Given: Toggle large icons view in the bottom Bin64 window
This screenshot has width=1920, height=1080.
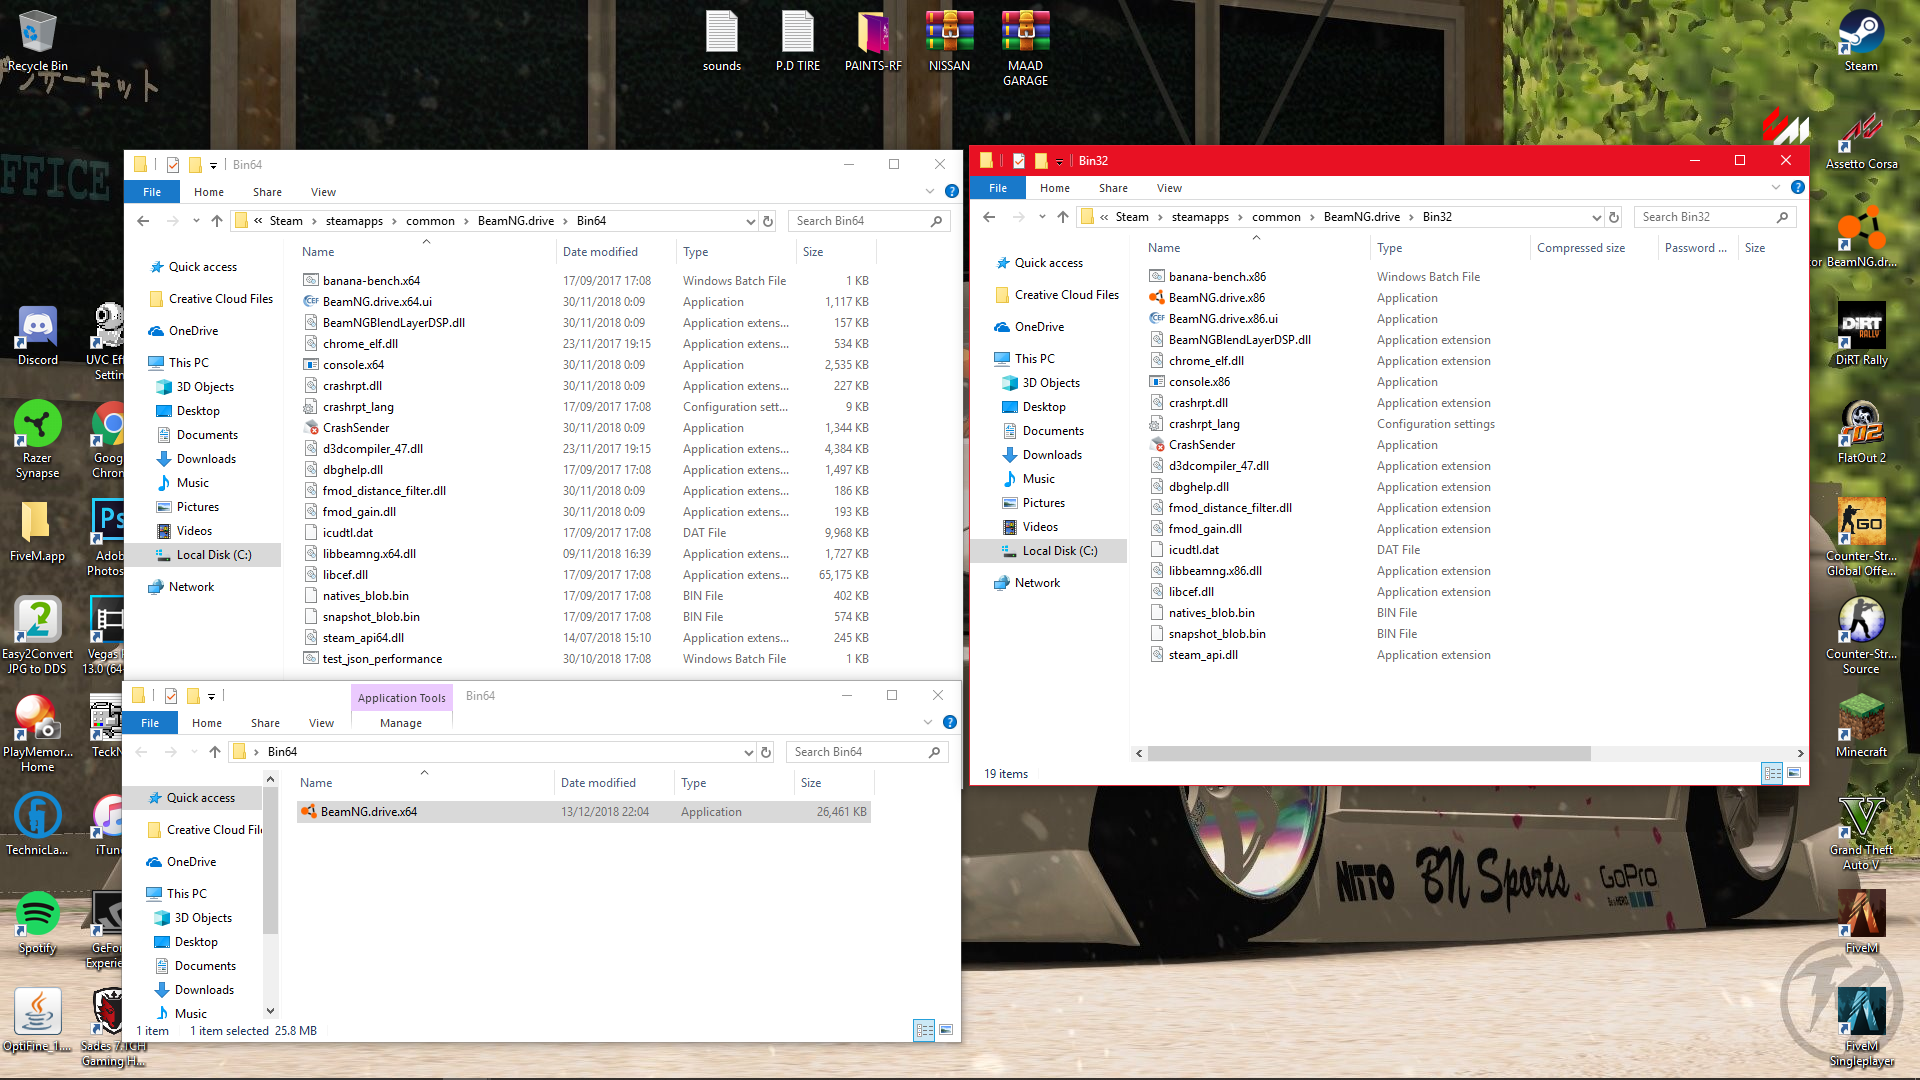Looking at the screenshot, I should tap(946, 1030).
